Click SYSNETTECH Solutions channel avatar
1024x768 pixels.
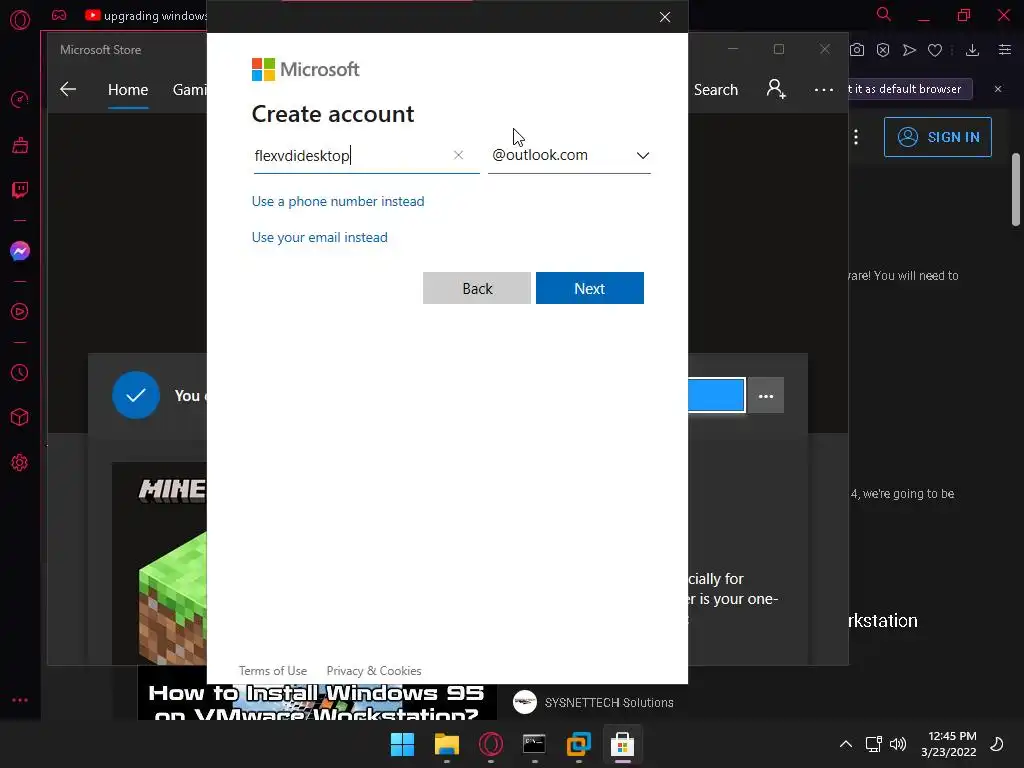click(x=524, y=702)
